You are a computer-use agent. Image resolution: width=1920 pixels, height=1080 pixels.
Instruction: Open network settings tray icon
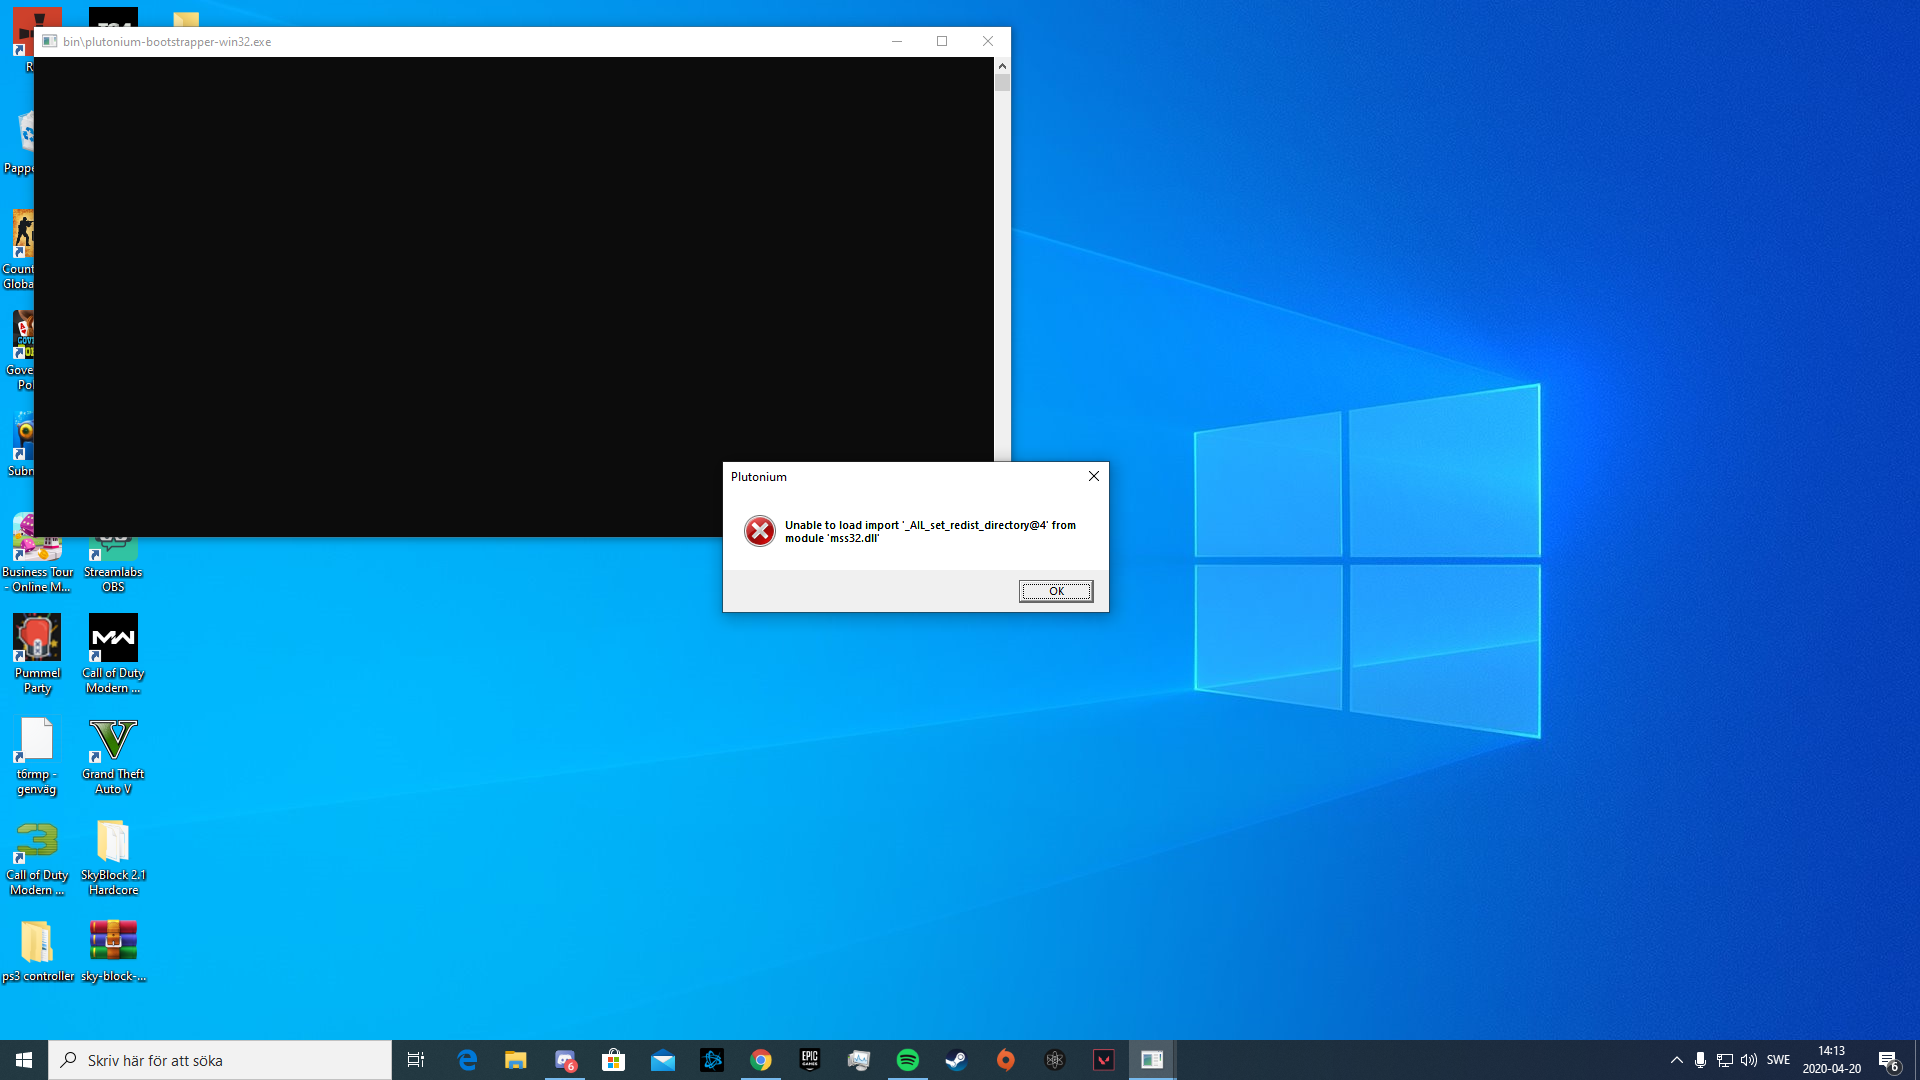[1725, 1060]
